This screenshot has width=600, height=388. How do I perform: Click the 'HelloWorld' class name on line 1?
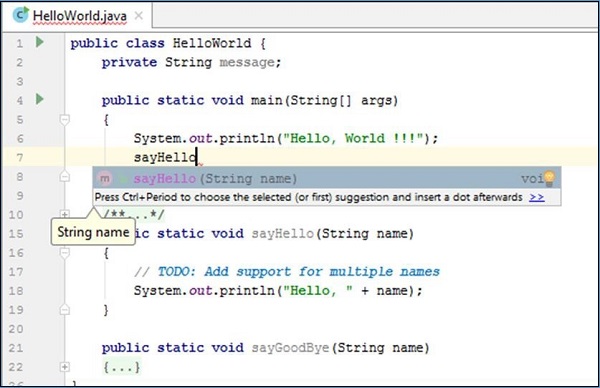tap(212, 43)
